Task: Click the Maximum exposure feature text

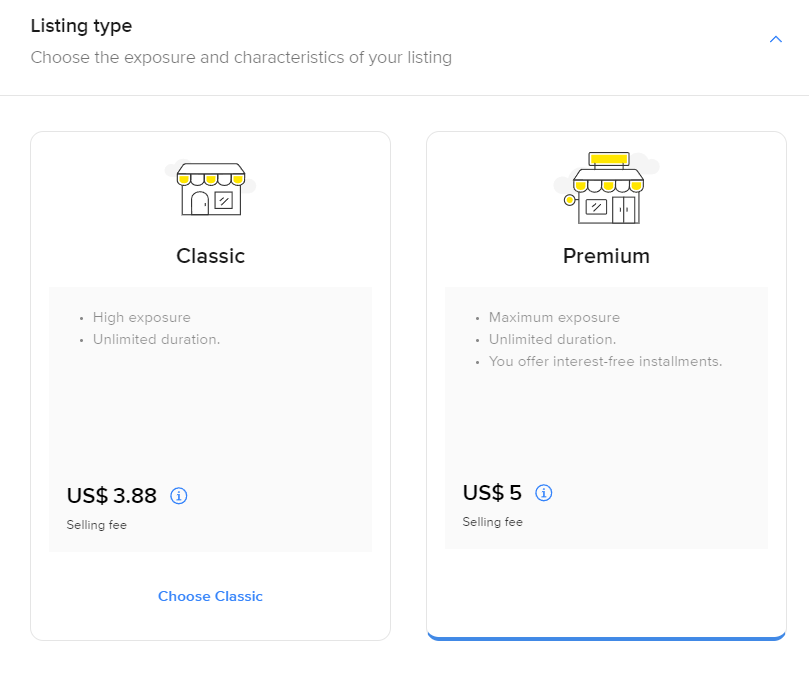Action: pyautogui.click(x=554, y=318)
